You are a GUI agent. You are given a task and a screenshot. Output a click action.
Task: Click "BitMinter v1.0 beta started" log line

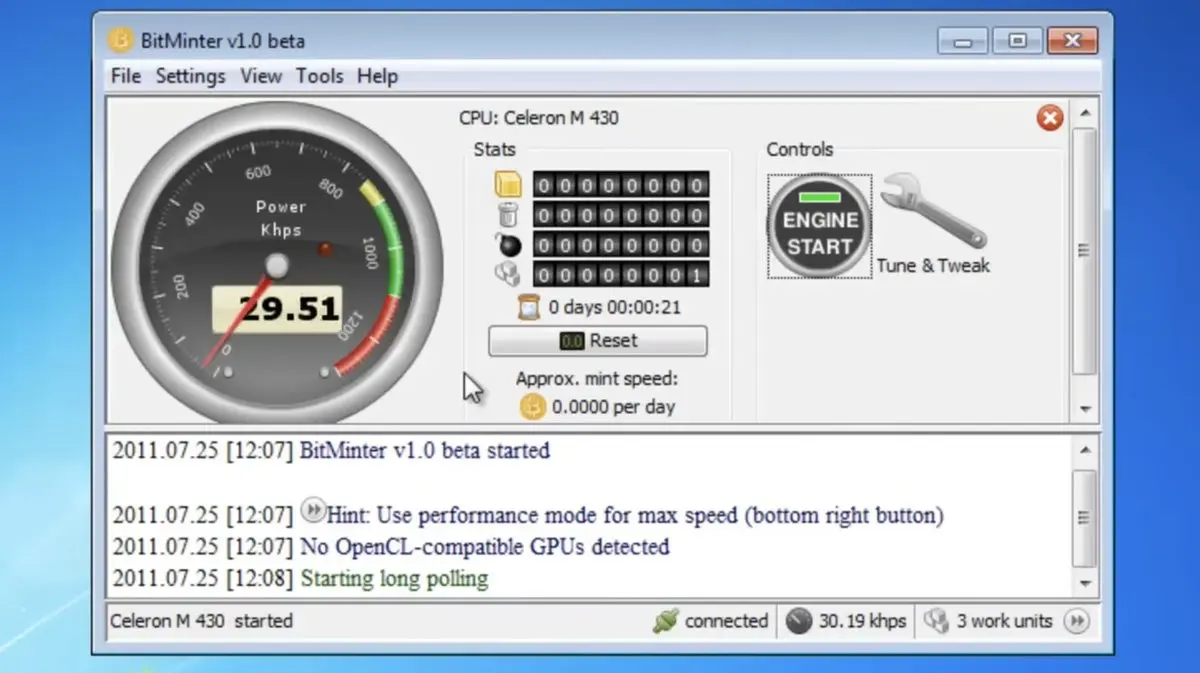click(425, 450)
